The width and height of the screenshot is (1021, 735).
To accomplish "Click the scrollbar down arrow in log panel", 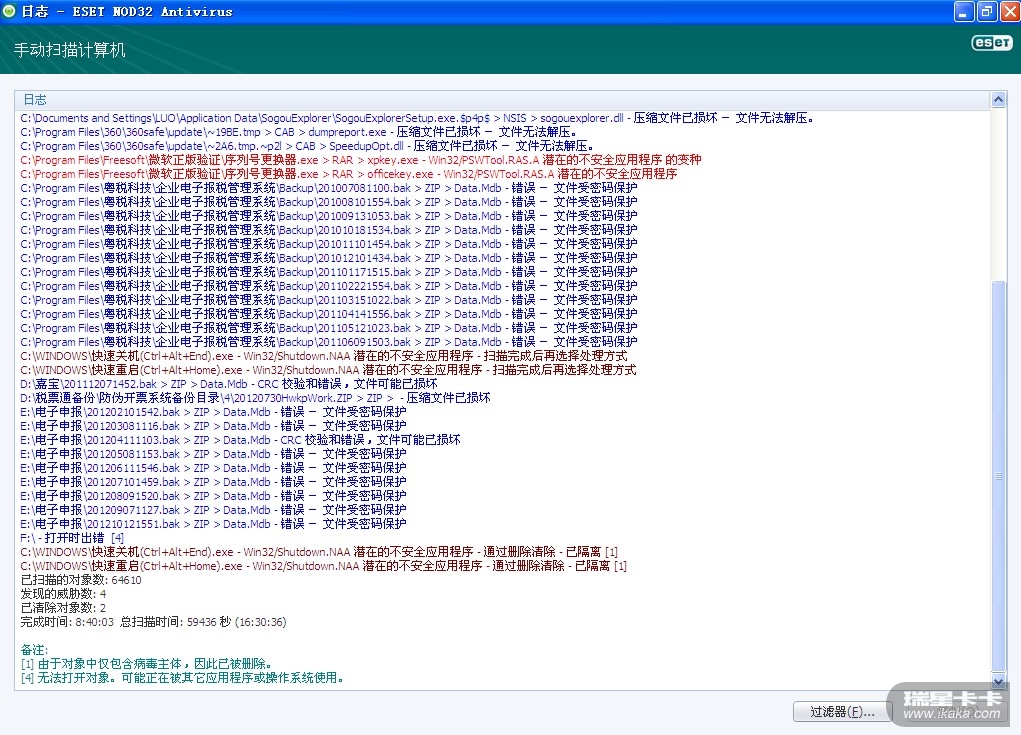I will 998,682.
